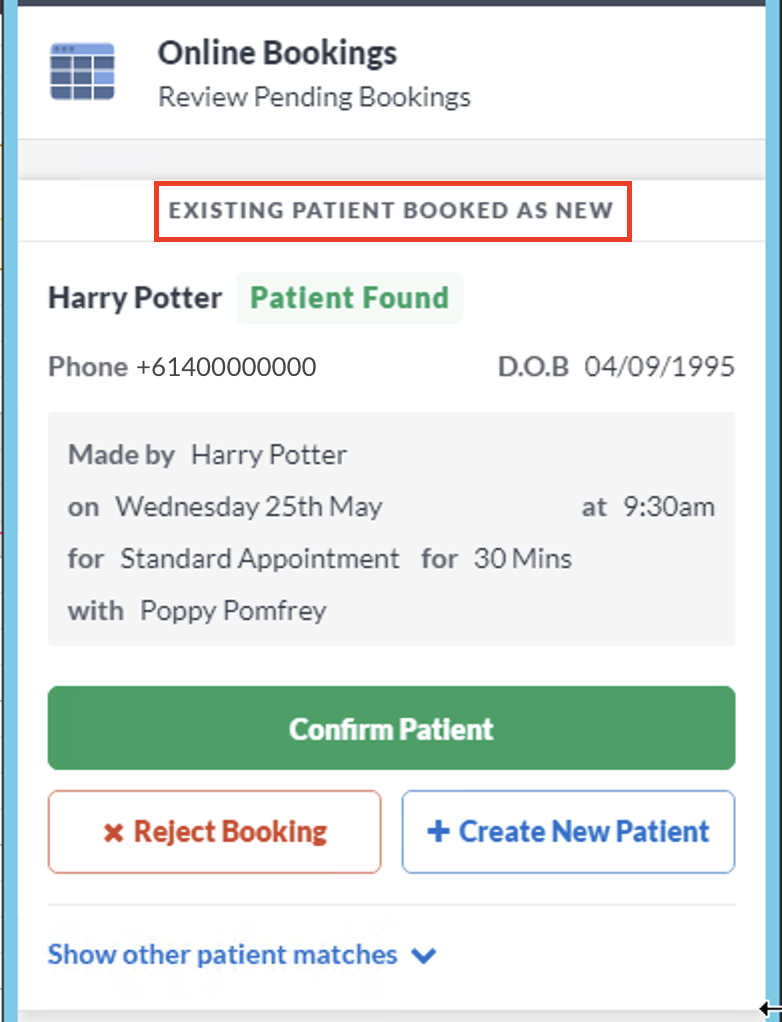Click the Online Bookings panel title
The width and height of the screenshot is (782, 1022).
point(277,53)
